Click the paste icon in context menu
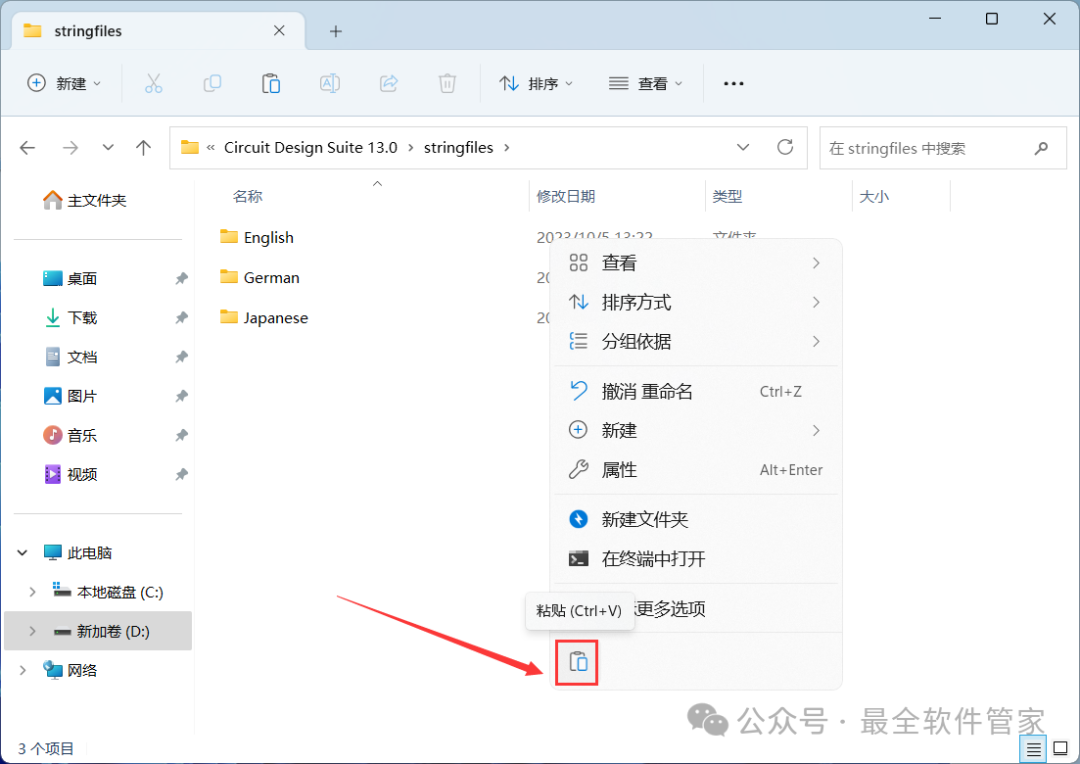This screenshot has width=1080, height=764. coord(578,663)
